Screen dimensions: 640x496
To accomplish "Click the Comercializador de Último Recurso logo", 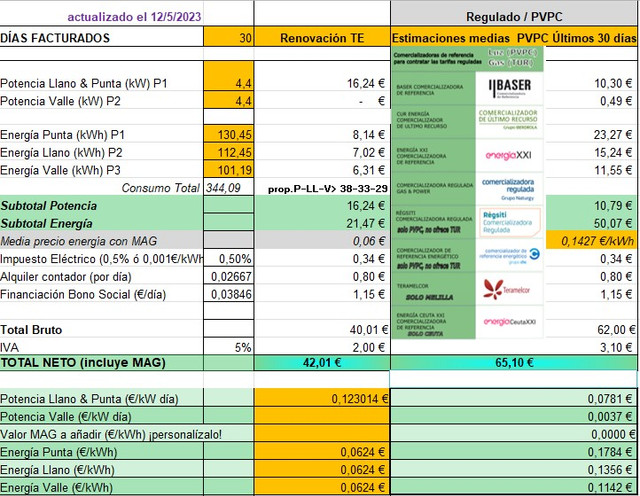I will coord(509,122).
